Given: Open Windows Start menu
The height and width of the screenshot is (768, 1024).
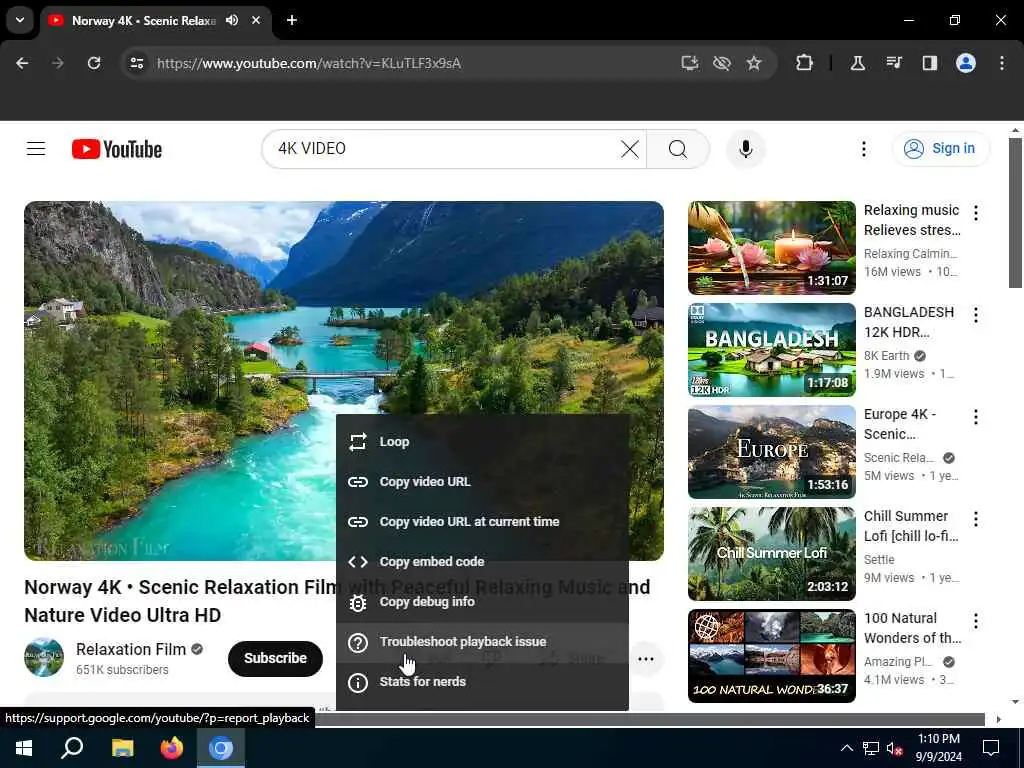Looking at the screenshot, I should coord(24,748).
